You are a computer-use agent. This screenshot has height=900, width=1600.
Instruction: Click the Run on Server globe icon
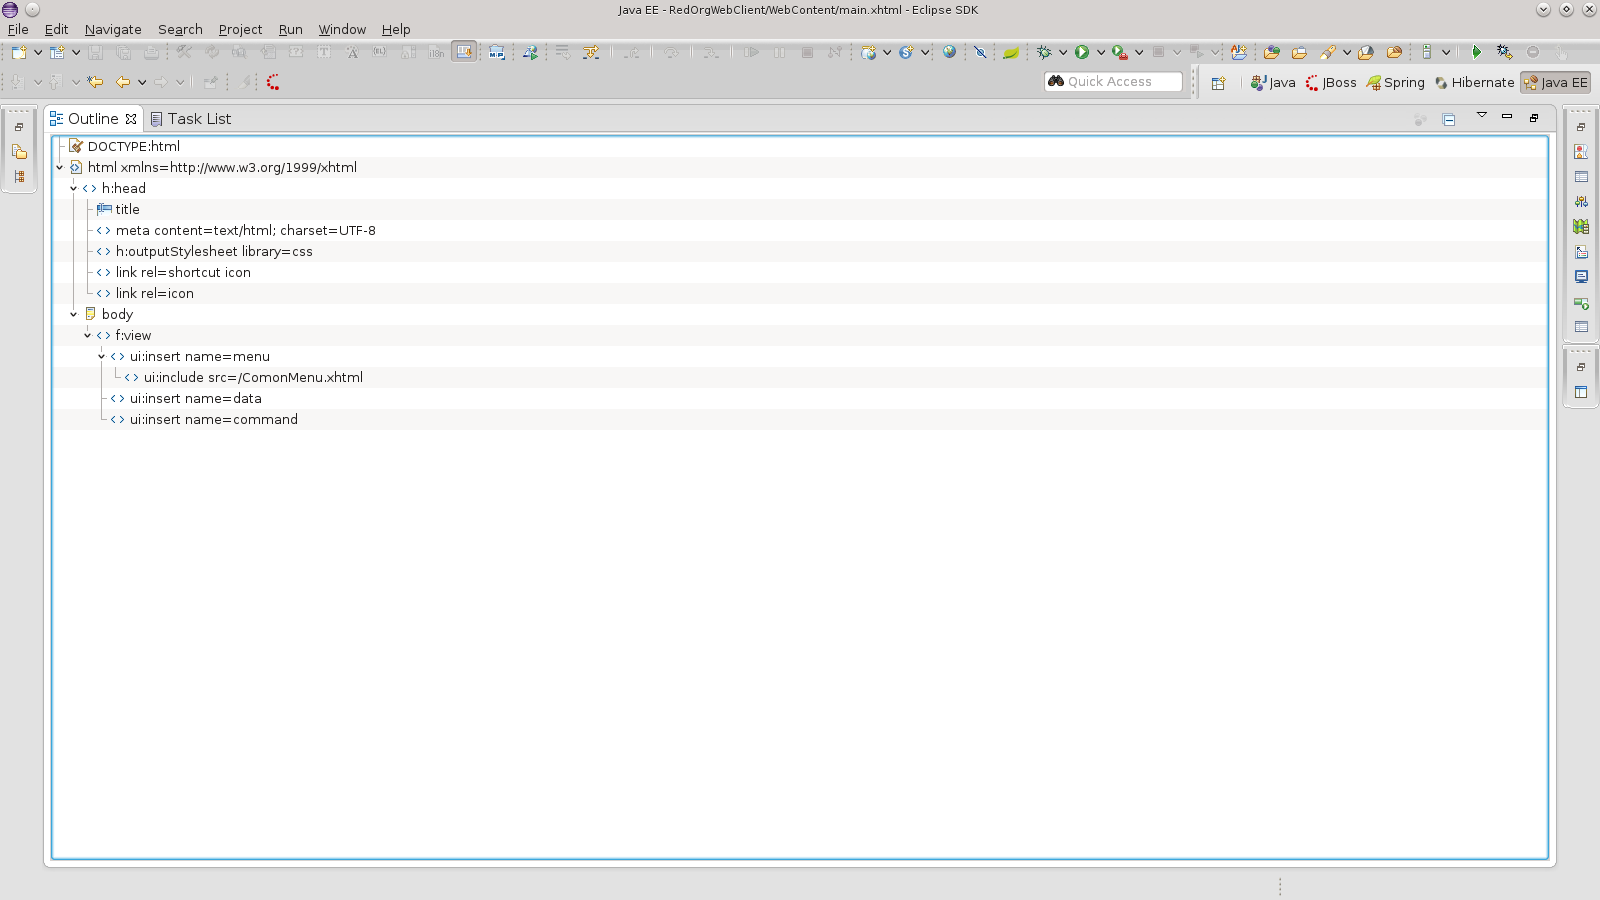tap(530, 52)
